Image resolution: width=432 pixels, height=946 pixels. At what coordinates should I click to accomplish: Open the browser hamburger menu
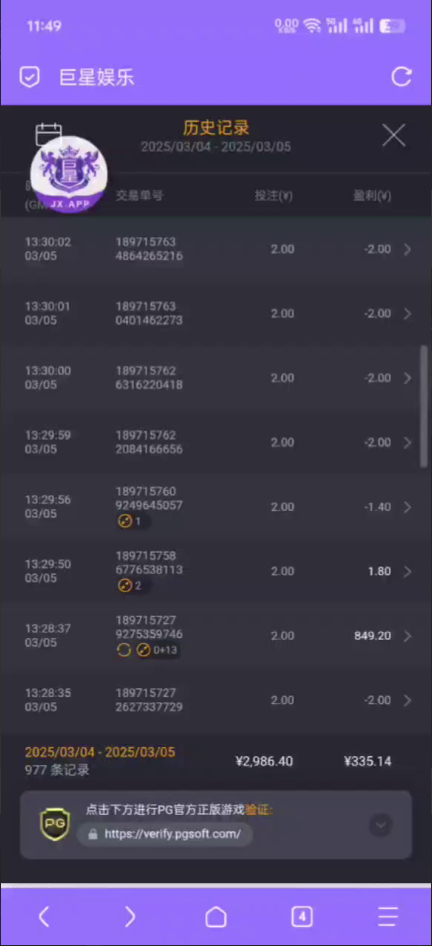(388, 917)
